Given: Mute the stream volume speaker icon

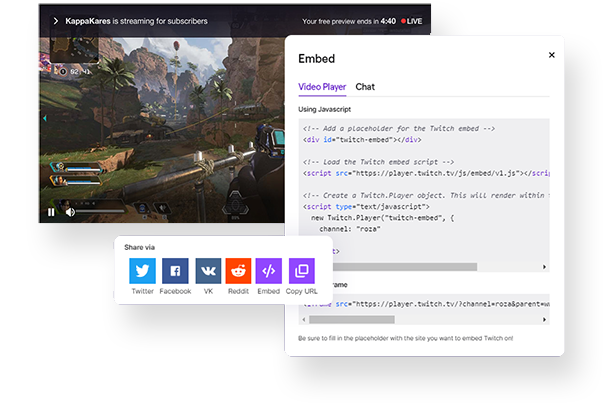Looking at the screenshot, I should [x=70, y=212].
